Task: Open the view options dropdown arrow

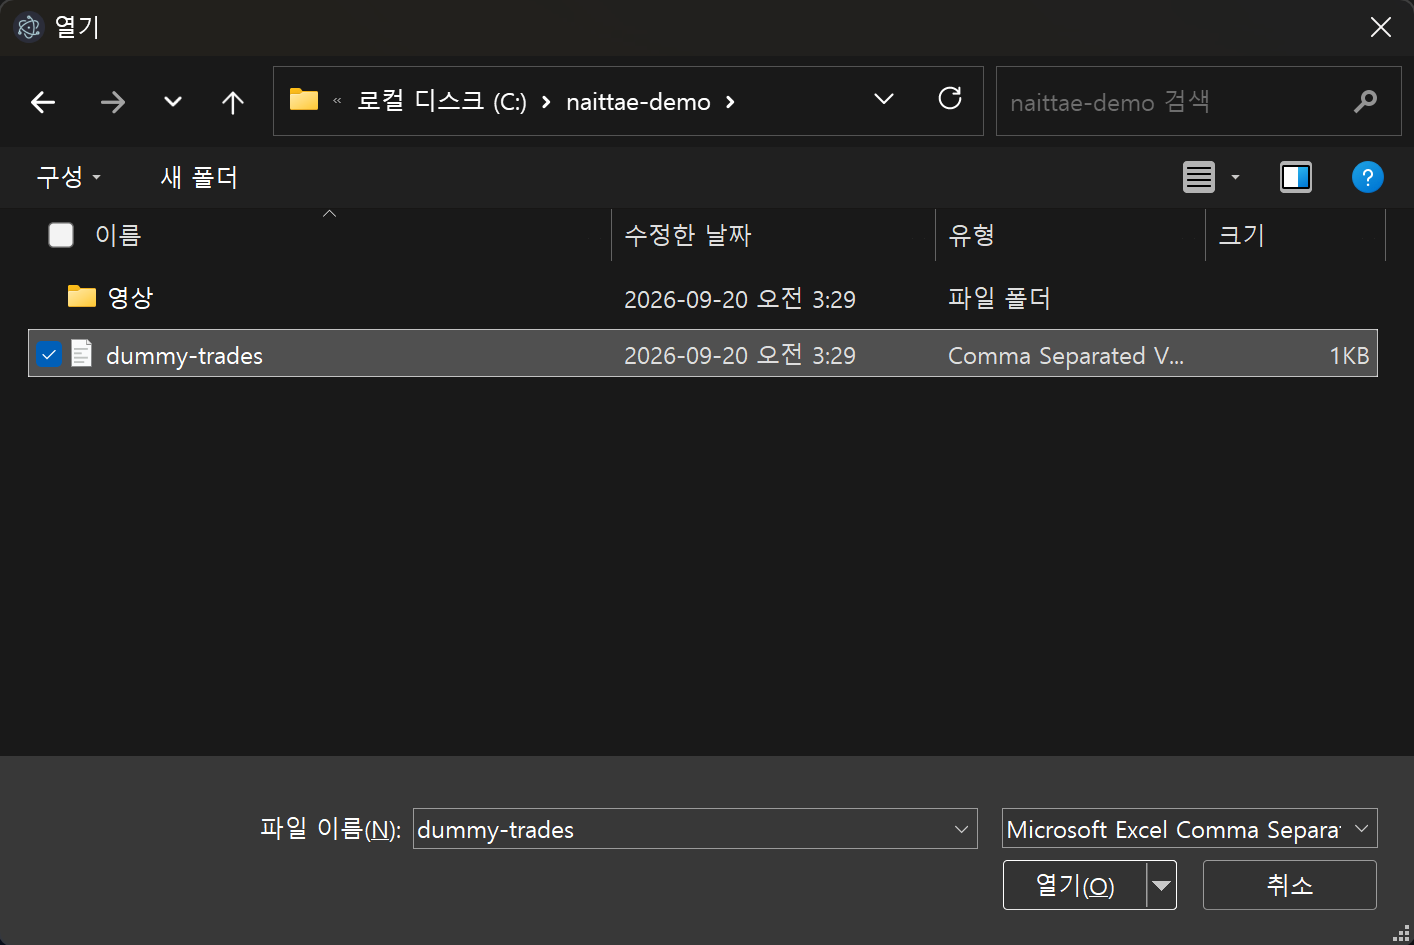Action: point(1235,177)
